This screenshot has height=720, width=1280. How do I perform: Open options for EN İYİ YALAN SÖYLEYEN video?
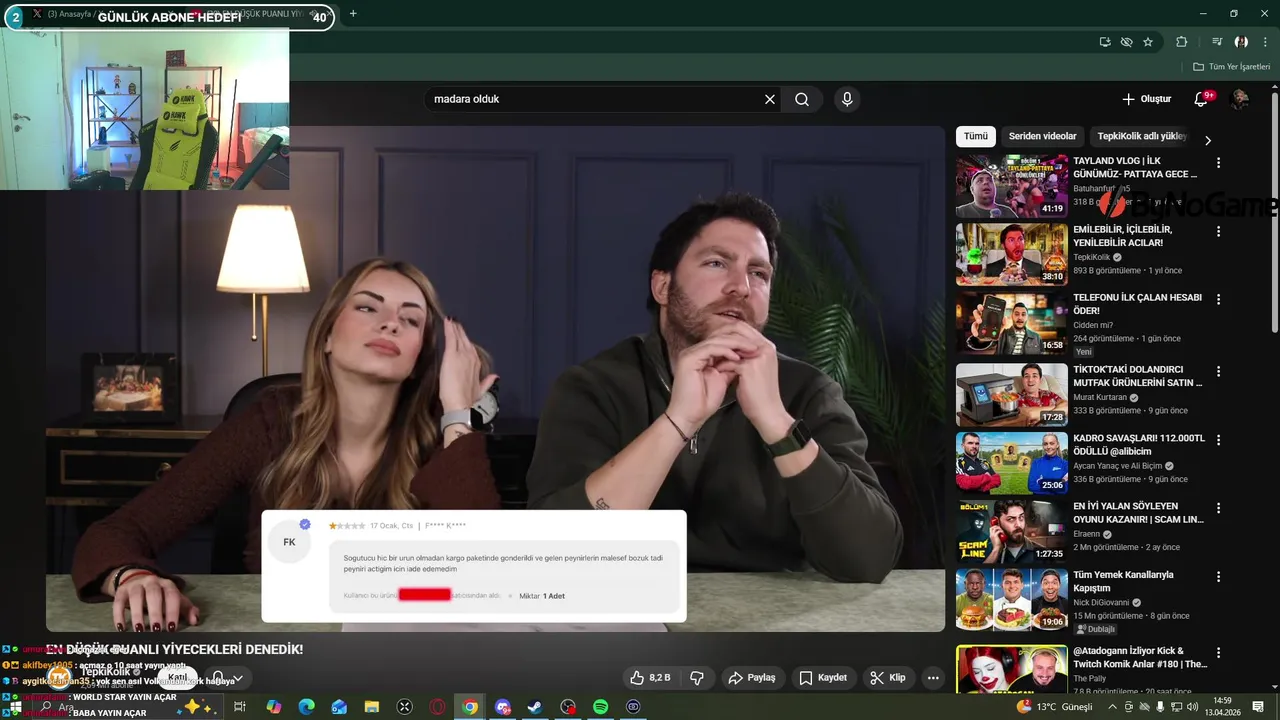pos(1218,509)
